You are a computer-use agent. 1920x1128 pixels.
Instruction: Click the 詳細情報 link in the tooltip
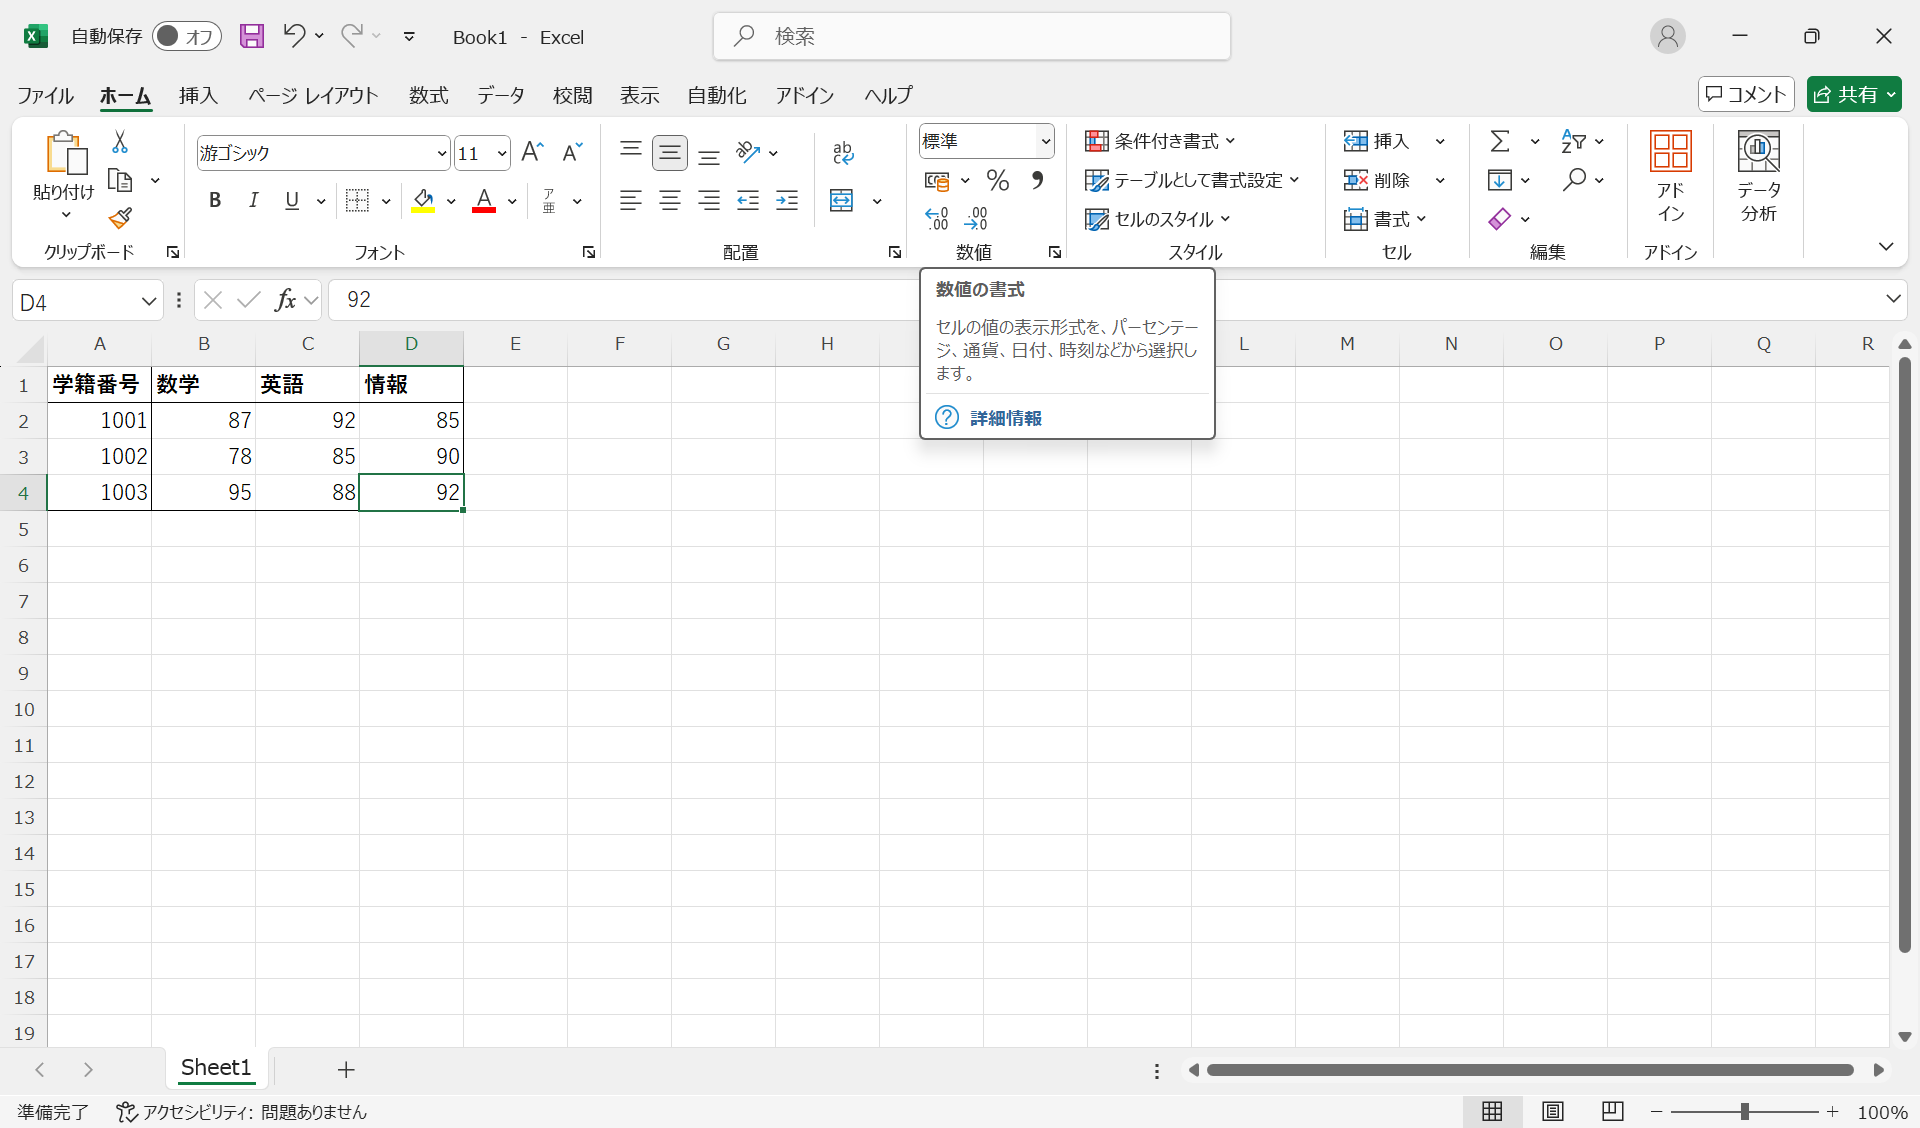[1005, 418]
